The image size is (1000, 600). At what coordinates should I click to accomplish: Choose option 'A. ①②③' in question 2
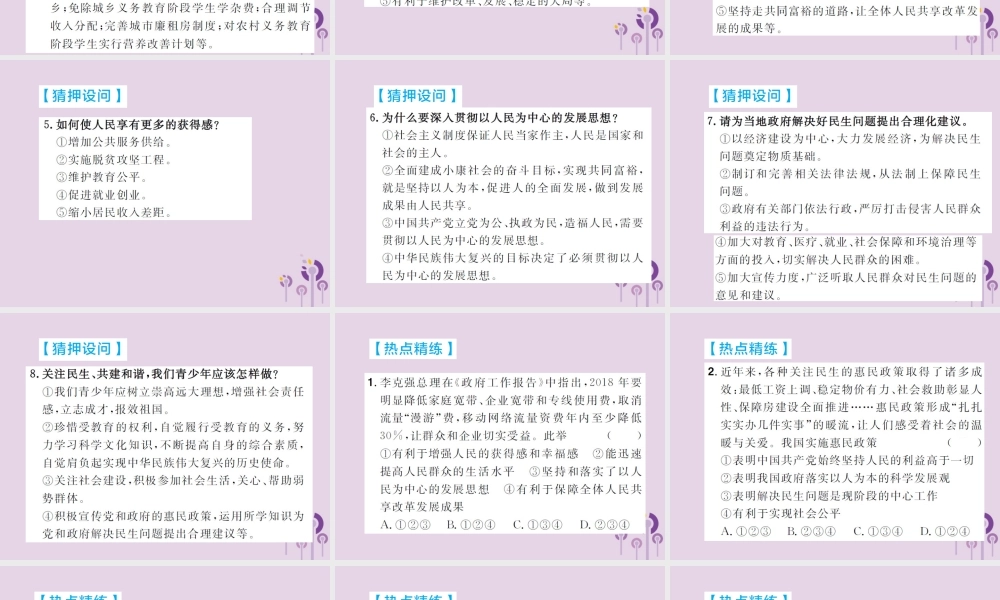pos(746,531)
